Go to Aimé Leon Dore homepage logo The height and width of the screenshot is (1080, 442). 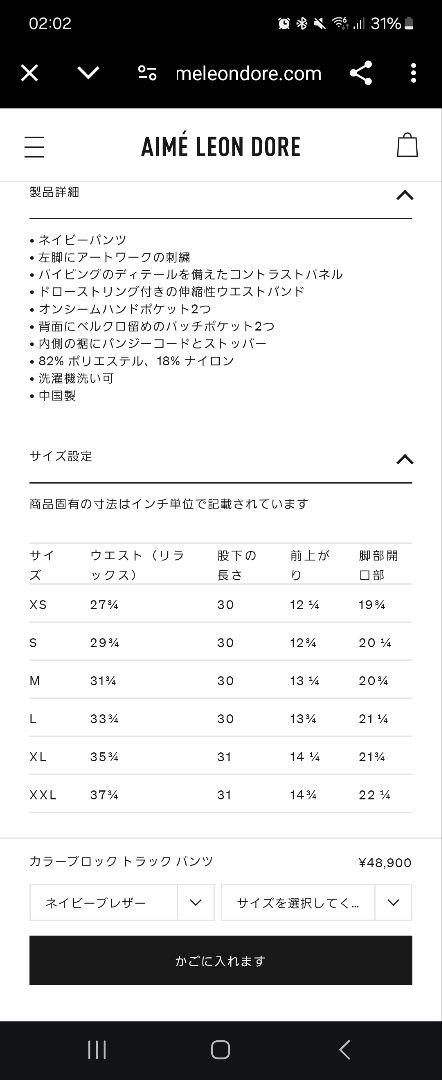click(x=221, y=147)
